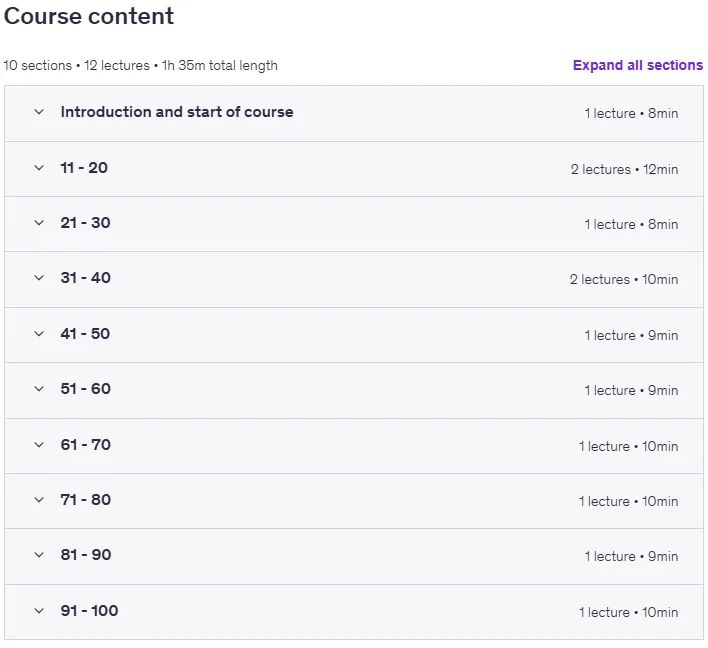This screenshot has width=708, height=648.
Task: Click 1 lecture • 10min for 91 - 100
Action: point(629,612)
